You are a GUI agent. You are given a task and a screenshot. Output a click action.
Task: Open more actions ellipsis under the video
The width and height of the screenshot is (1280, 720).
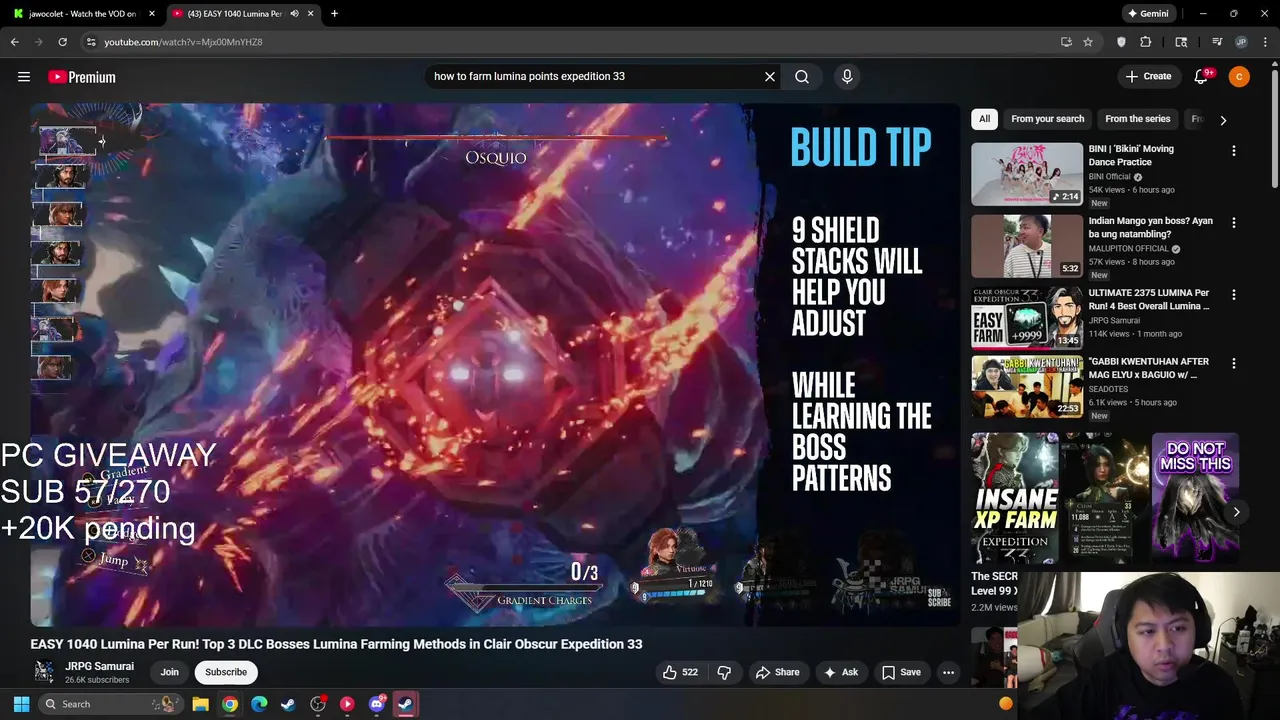pos(948,672)
